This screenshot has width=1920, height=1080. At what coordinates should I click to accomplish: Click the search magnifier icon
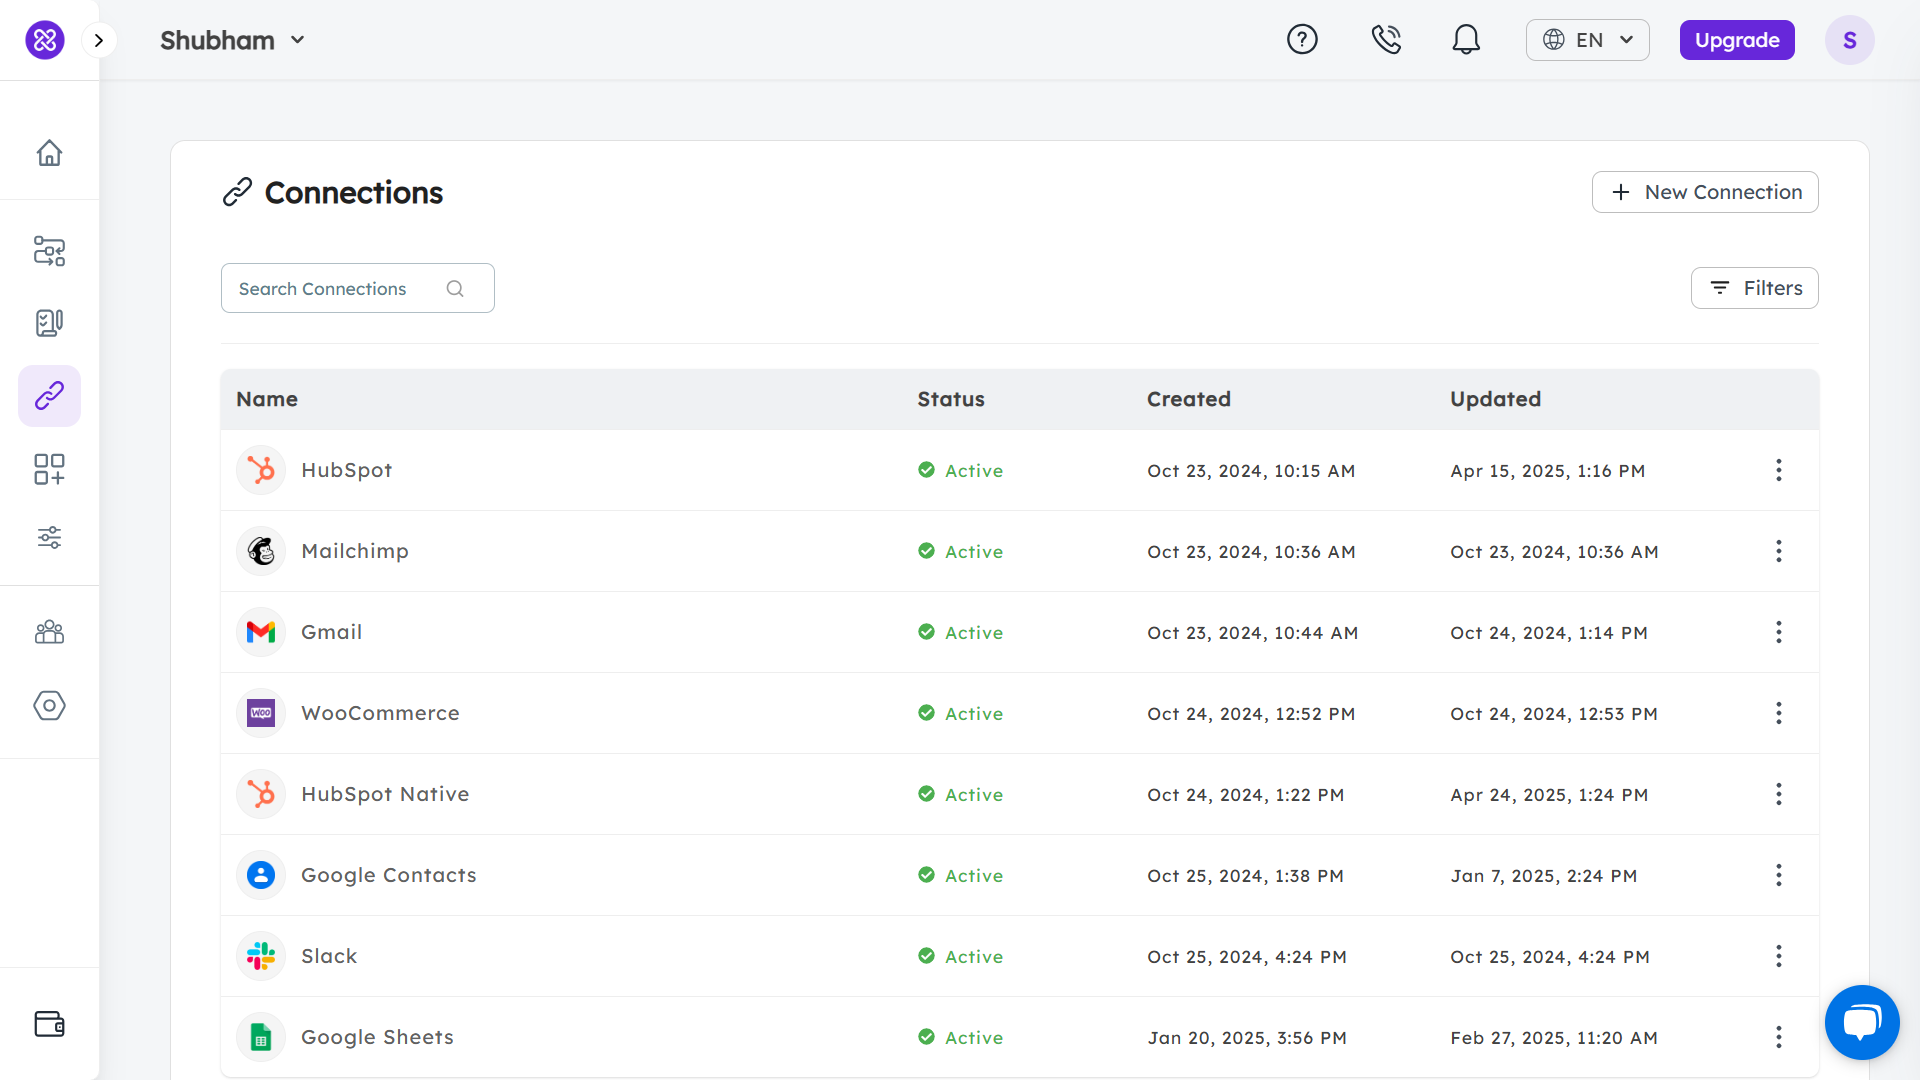[x=455, y=289]
